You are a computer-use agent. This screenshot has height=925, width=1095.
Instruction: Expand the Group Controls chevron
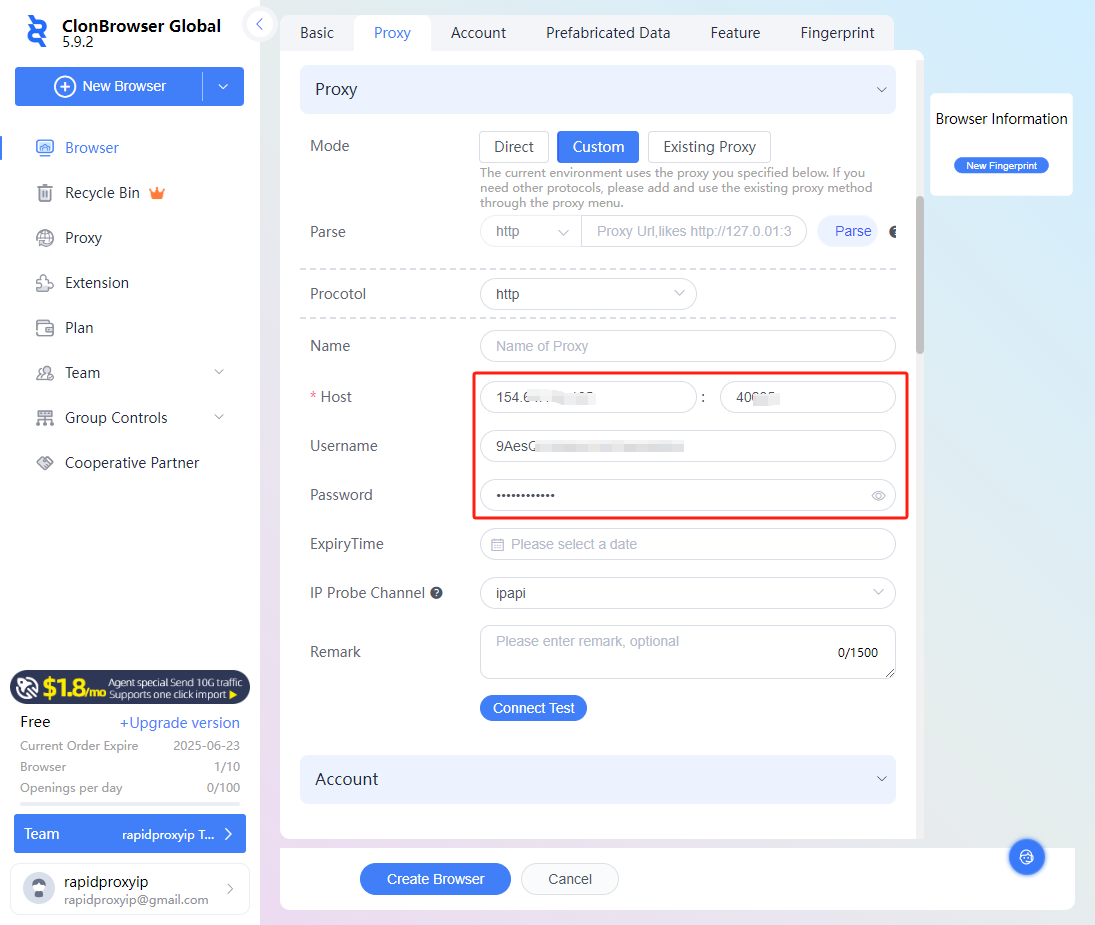point(219,417)
